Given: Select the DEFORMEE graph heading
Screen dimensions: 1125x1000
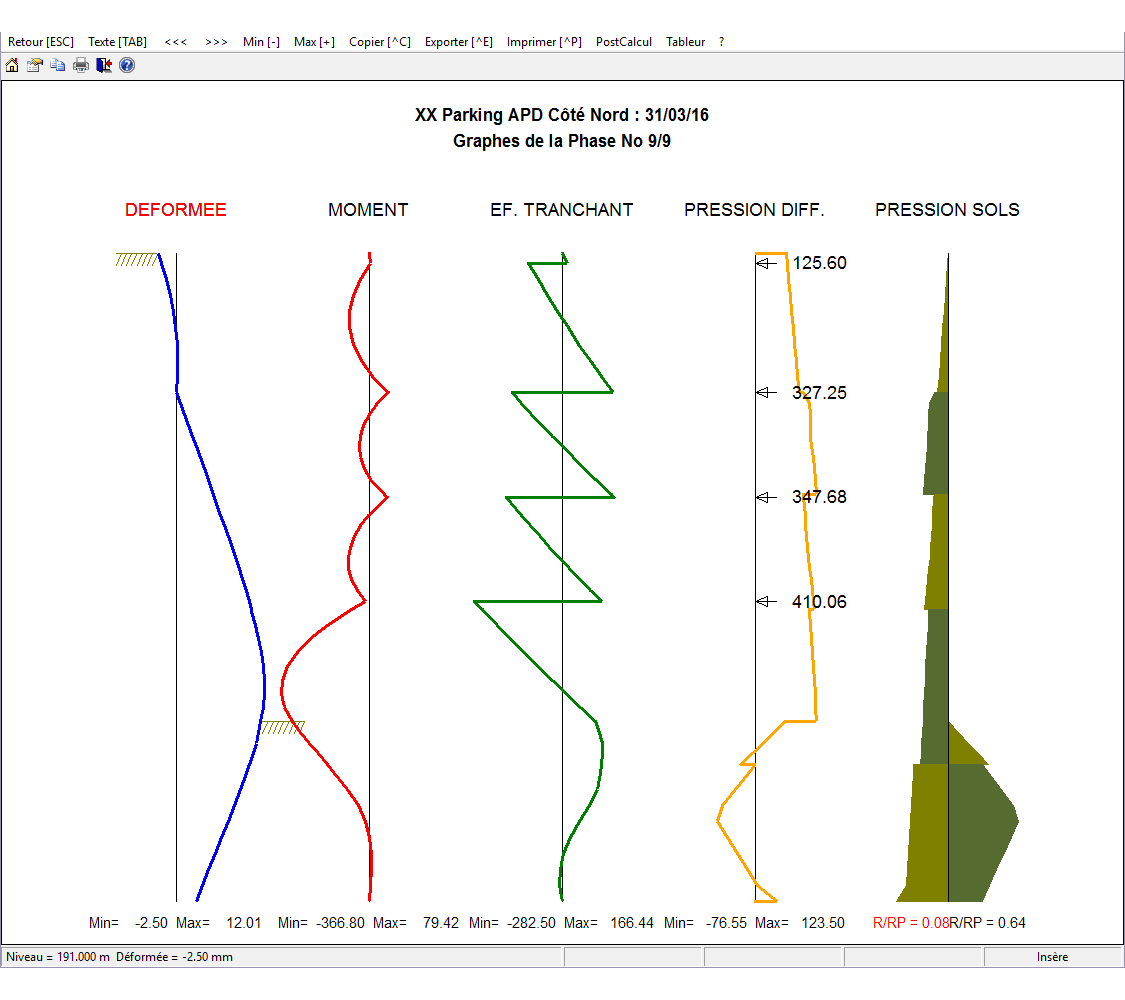Looking at the screenshot, I should click(176, 209).
